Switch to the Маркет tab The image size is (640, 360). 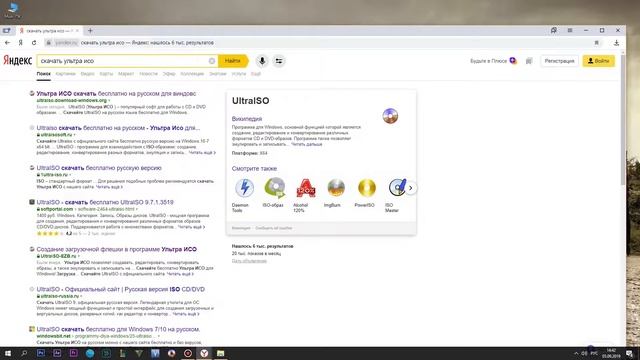click(126, 74)
